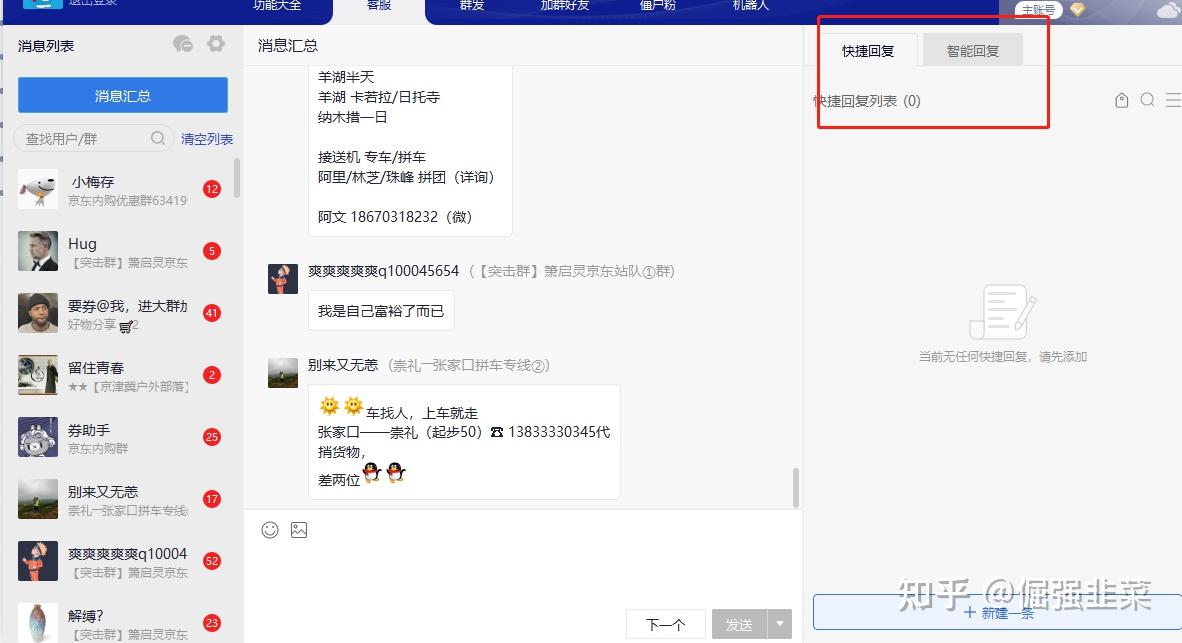
Task: Select the 券助手 conversation
Action: 121,437
